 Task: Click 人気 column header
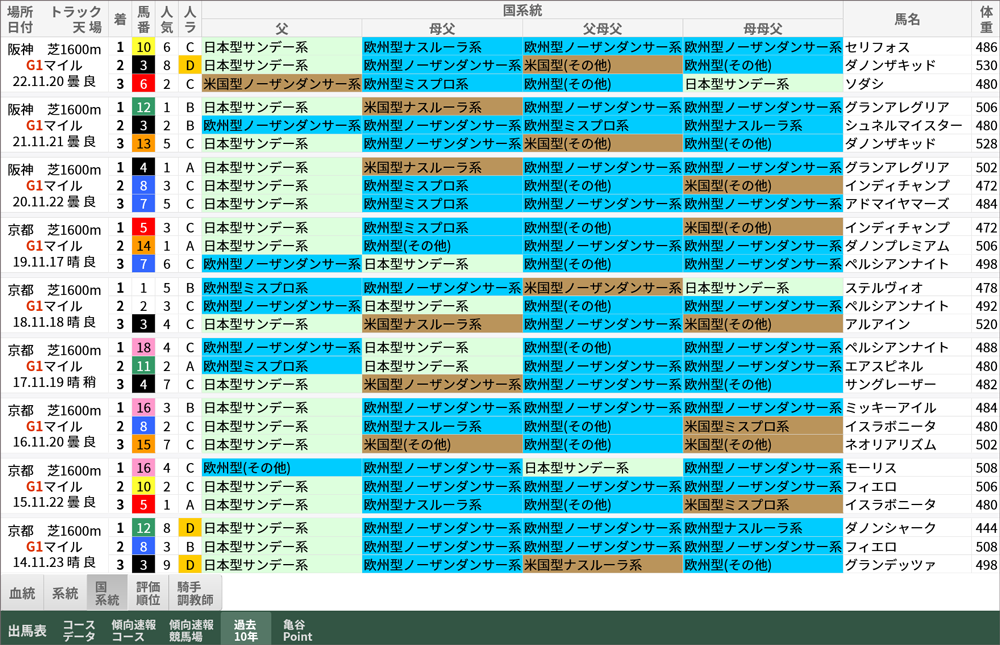(x=166, y=19)
